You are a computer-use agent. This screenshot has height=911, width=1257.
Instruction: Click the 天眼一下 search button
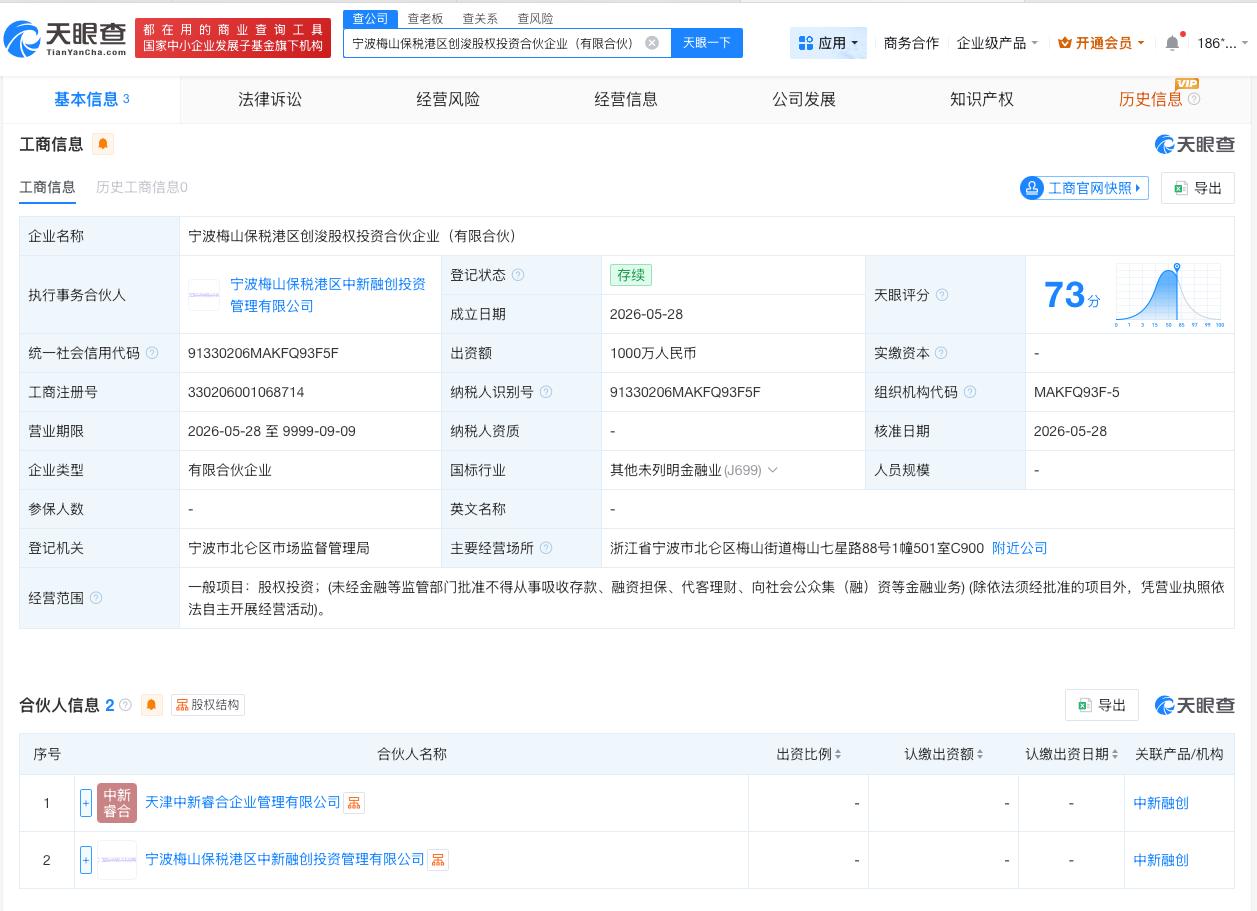click(x=707, y=43)
